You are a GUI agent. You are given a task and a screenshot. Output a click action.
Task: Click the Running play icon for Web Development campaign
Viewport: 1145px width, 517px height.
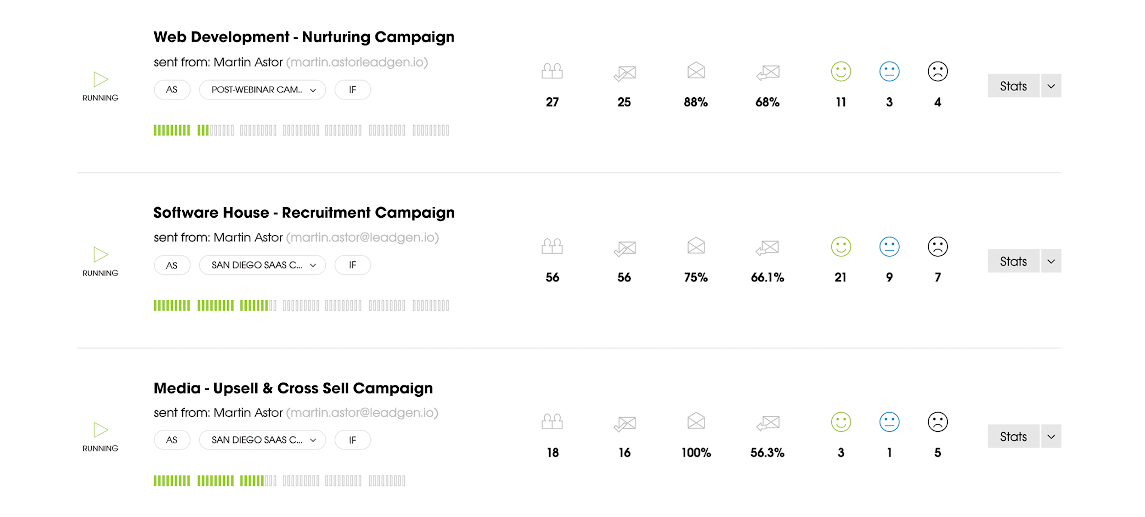tap(100, 79)
